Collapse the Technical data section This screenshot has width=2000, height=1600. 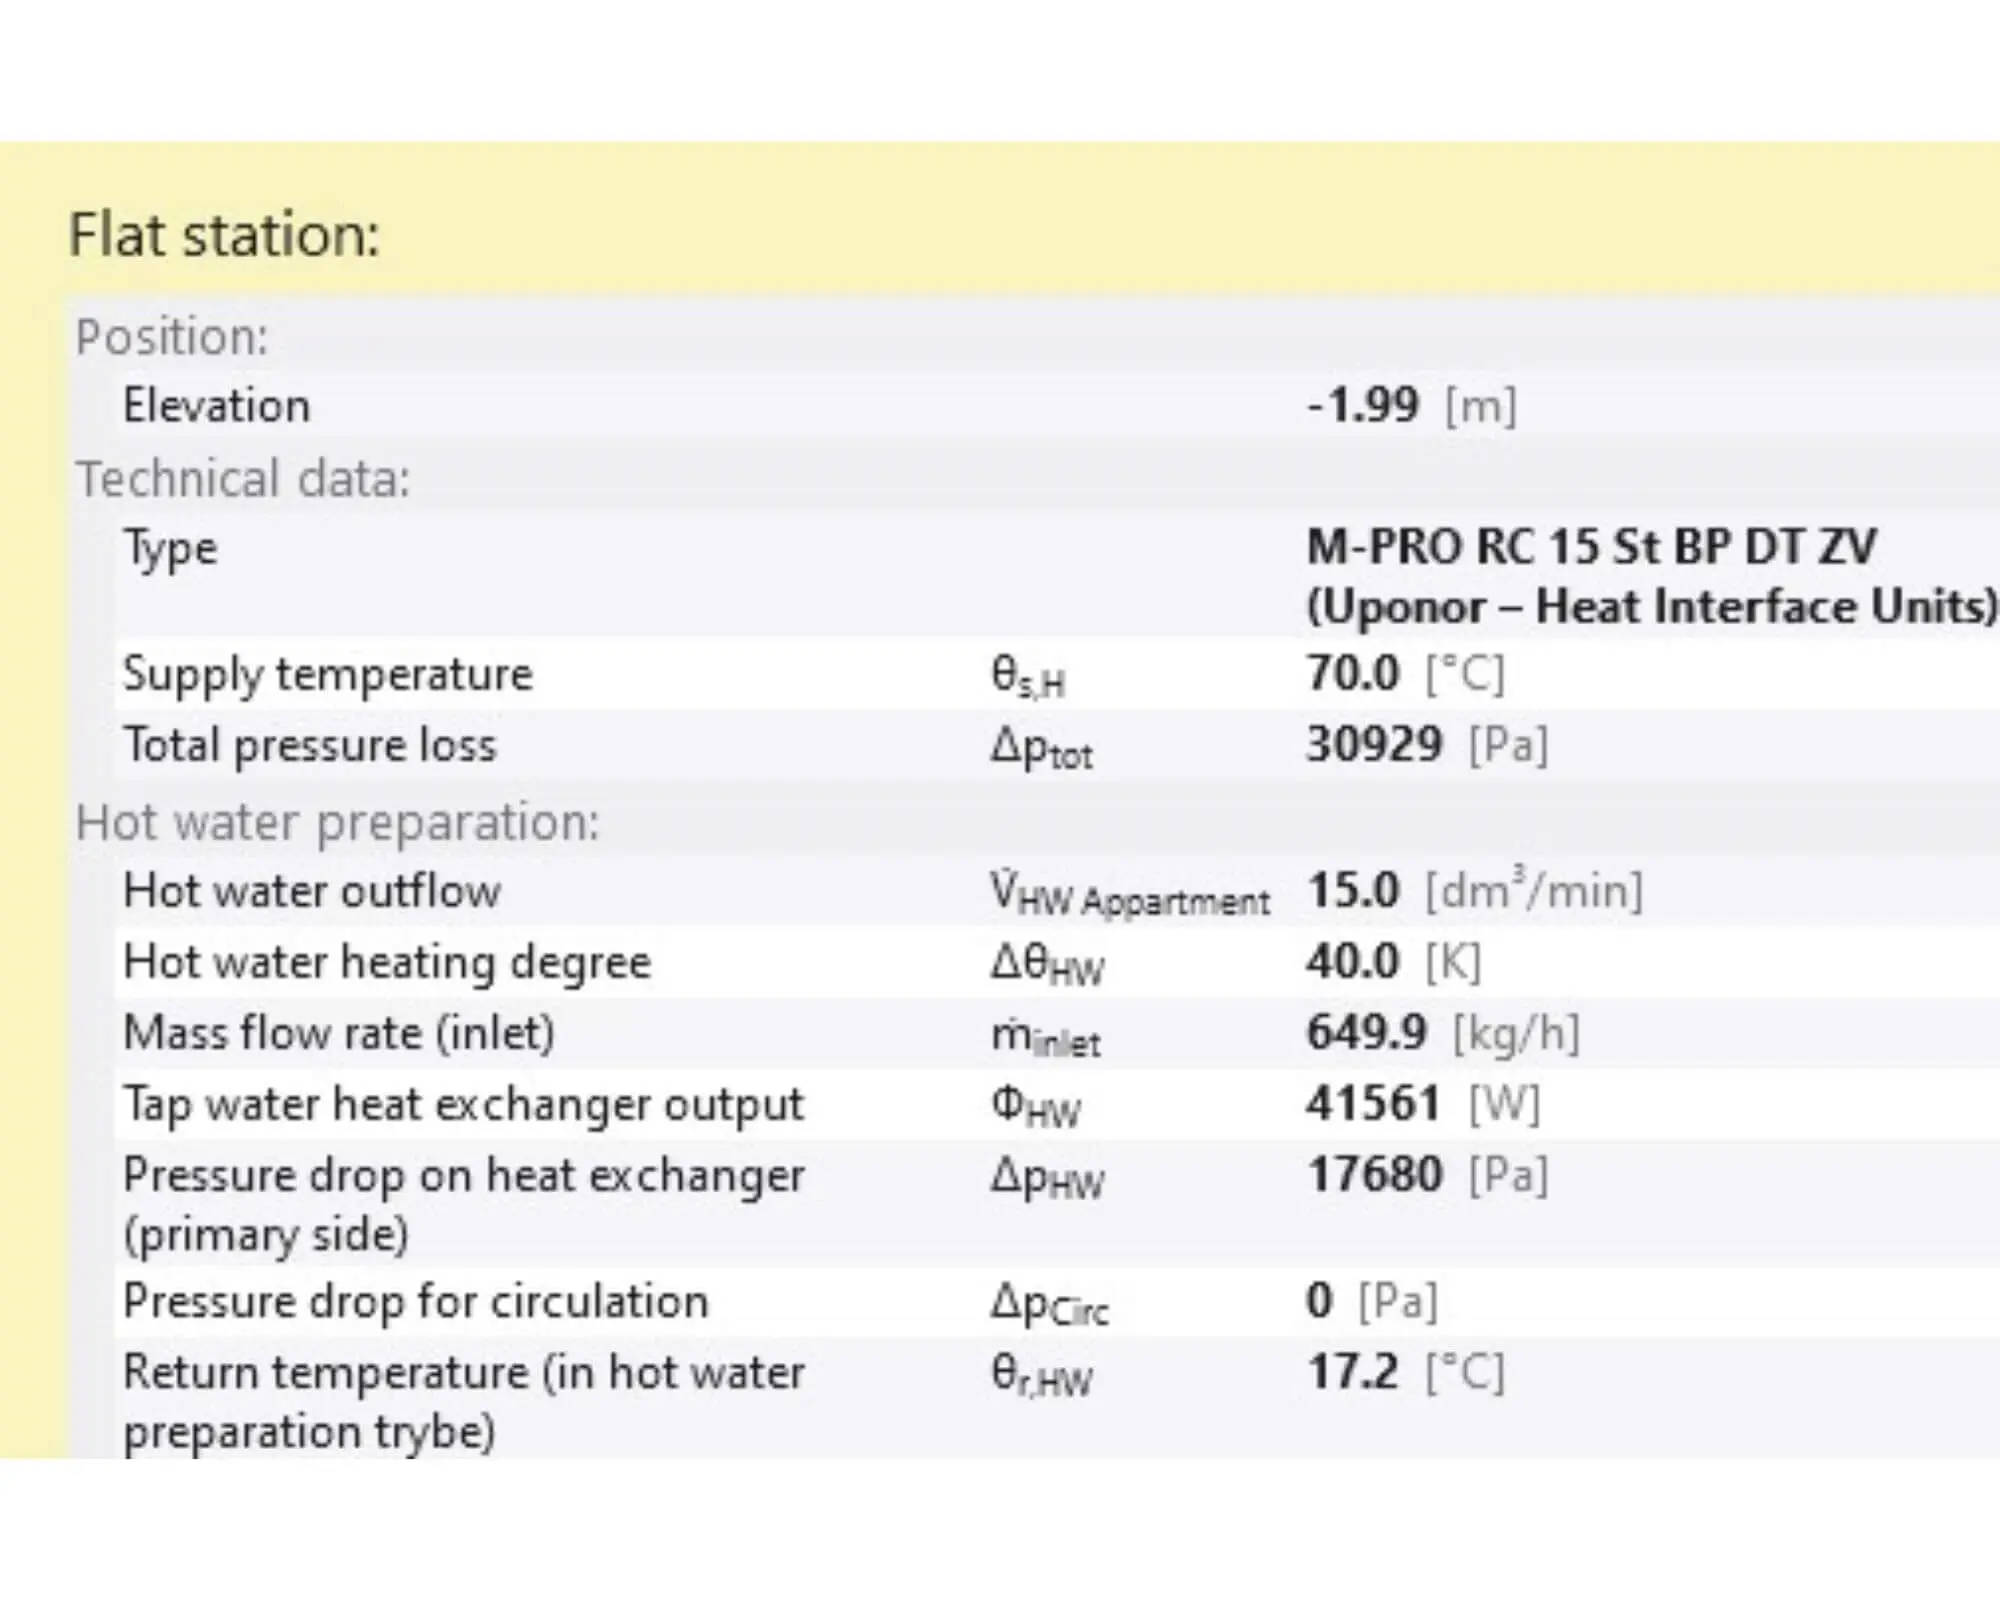[243, 479]
